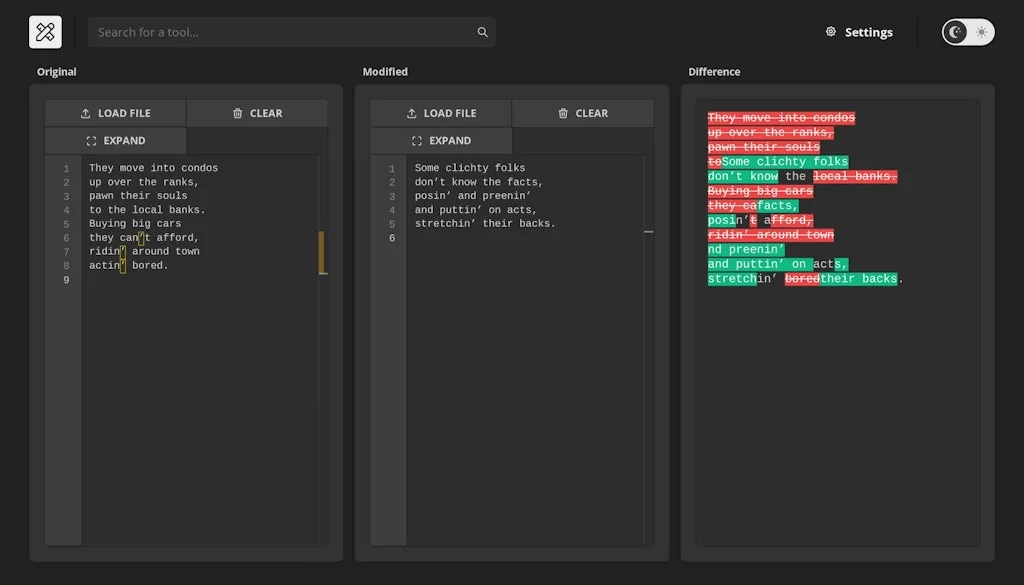Click line 'up over the ranks,' in Original

(x=144, y=182)
